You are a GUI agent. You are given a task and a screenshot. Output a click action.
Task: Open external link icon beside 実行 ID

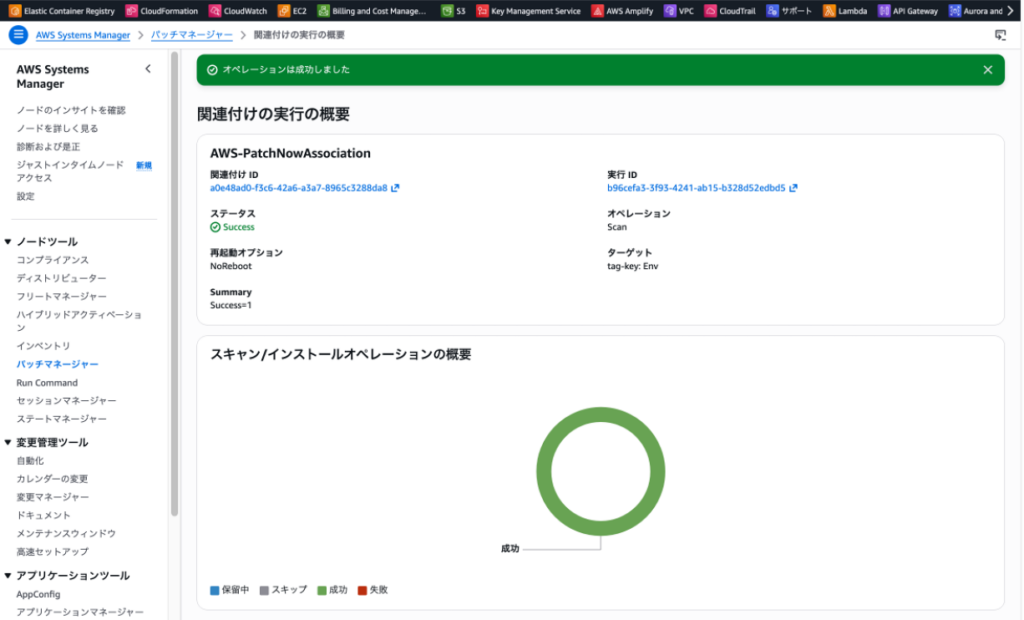793,188
